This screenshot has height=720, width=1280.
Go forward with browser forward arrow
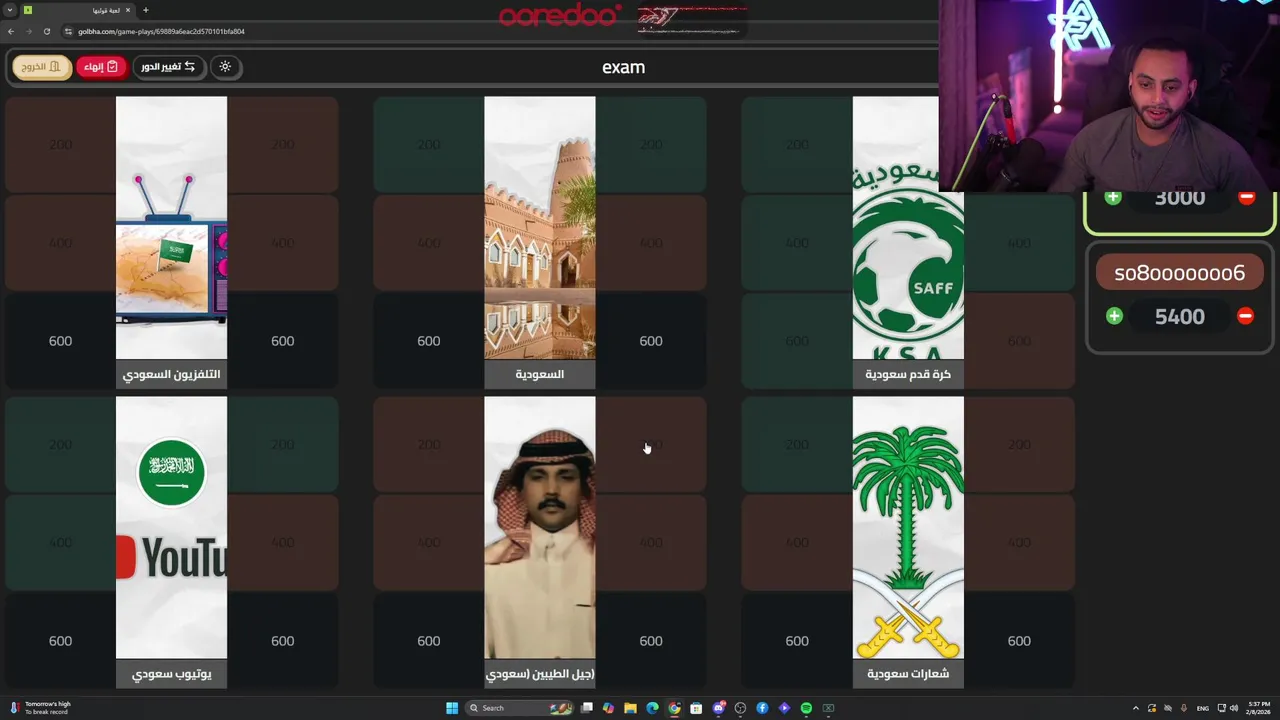coord(29,31)
